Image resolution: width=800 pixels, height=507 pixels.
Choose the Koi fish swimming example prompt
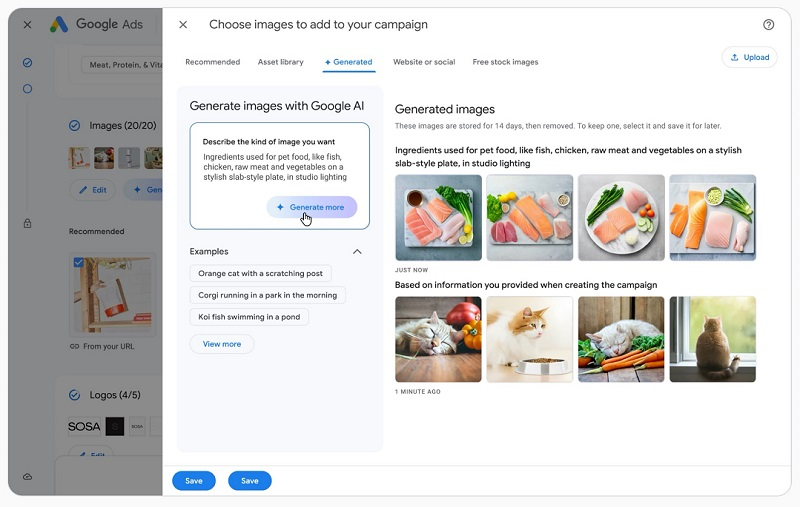pos(249,317)
